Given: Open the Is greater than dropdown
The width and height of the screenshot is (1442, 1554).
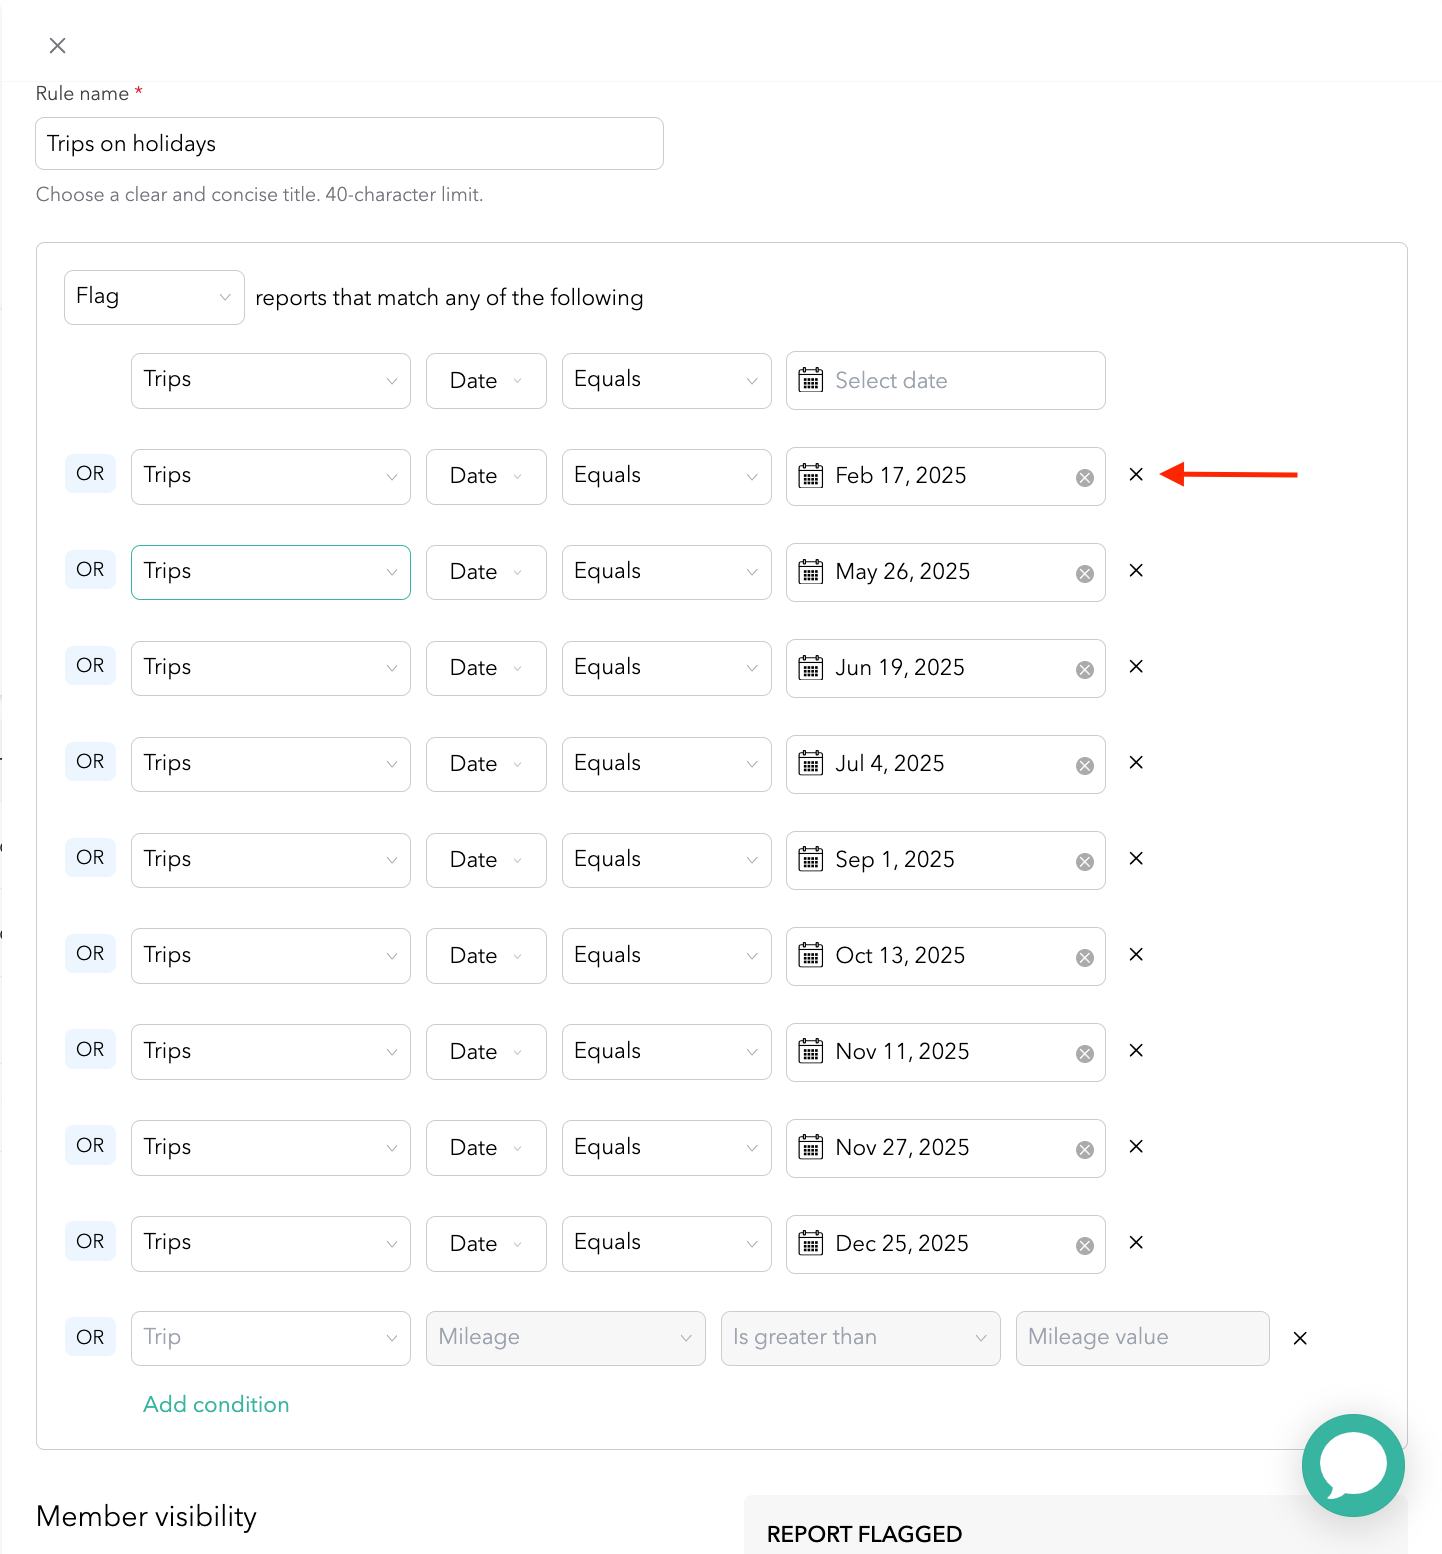Looking at the screenshot, I should point(860,1338).
